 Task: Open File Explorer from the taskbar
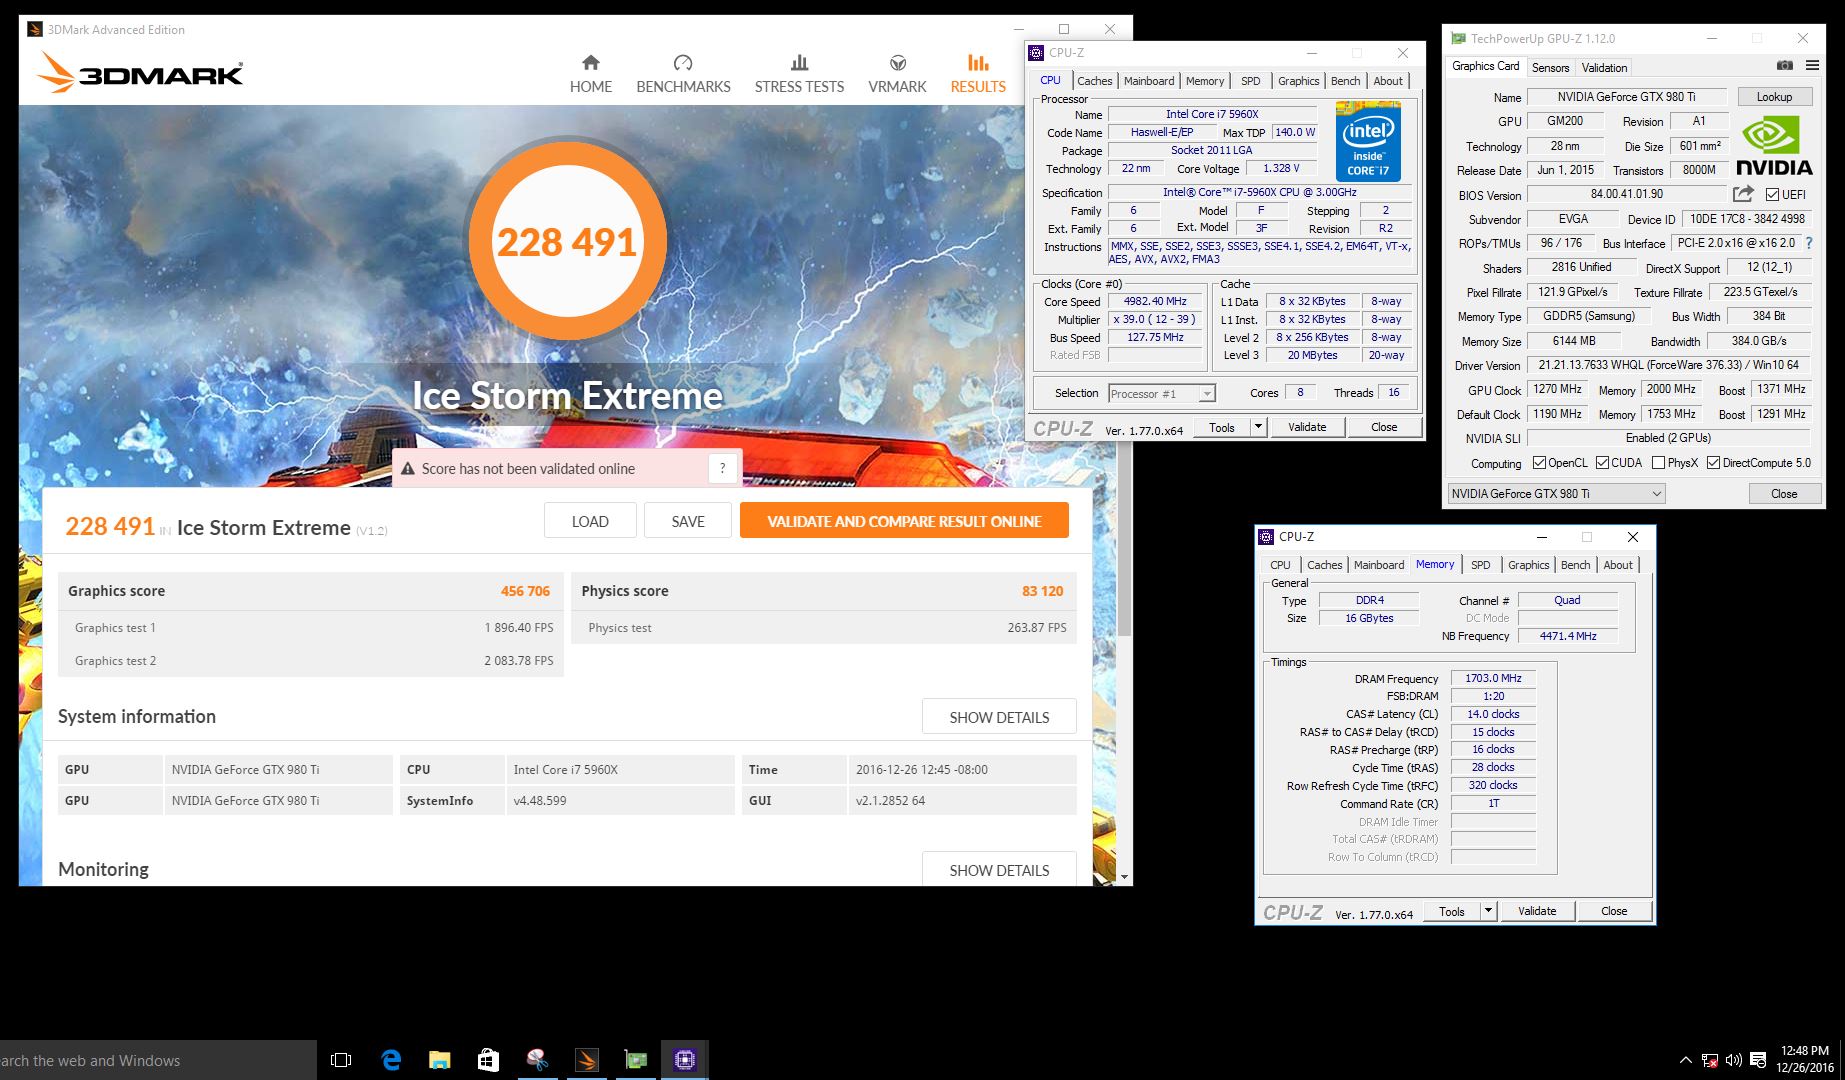(x=439, y=1060)
